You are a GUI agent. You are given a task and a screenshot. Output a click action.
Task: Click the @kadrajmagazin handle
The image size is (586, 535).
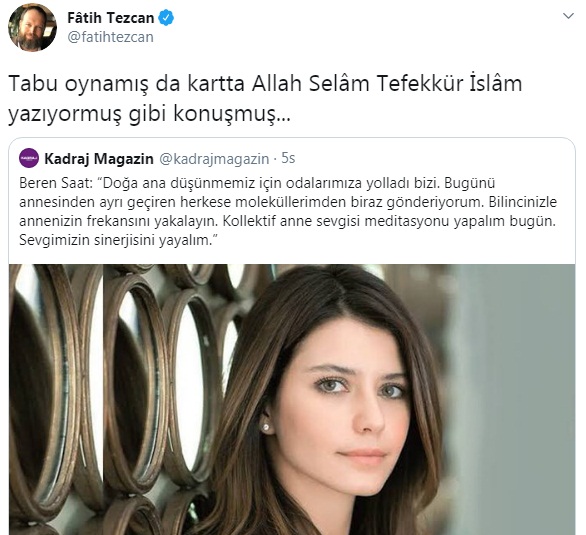pos(214,158)
